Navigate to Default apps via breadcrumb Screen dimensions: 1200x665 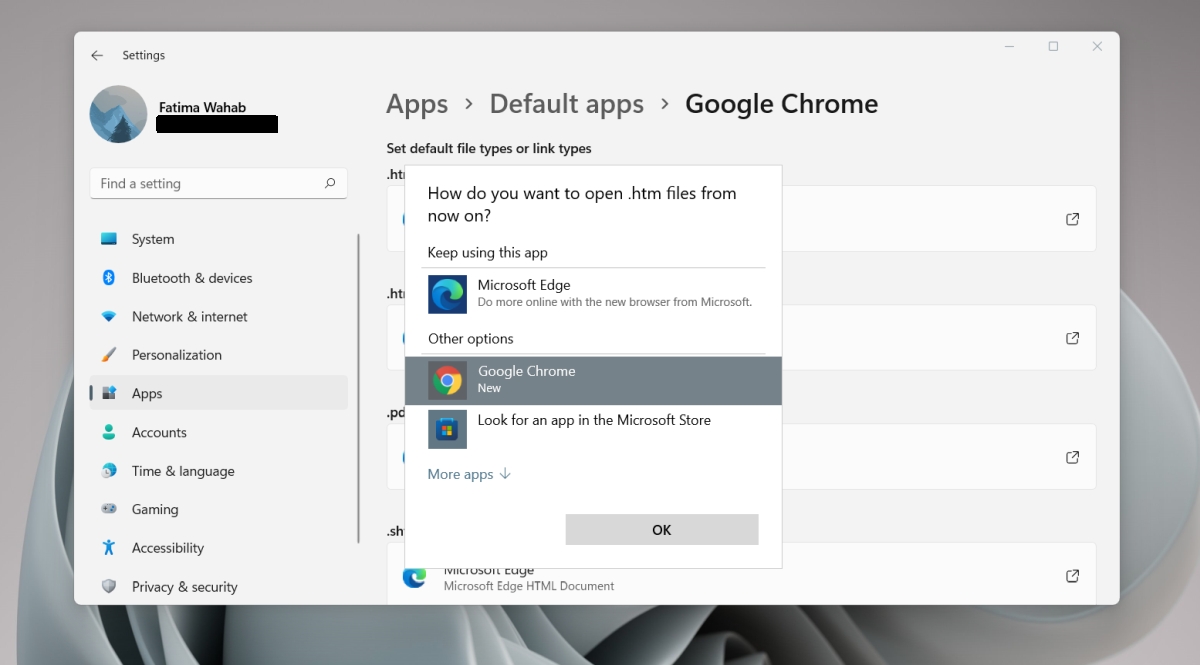566,104
